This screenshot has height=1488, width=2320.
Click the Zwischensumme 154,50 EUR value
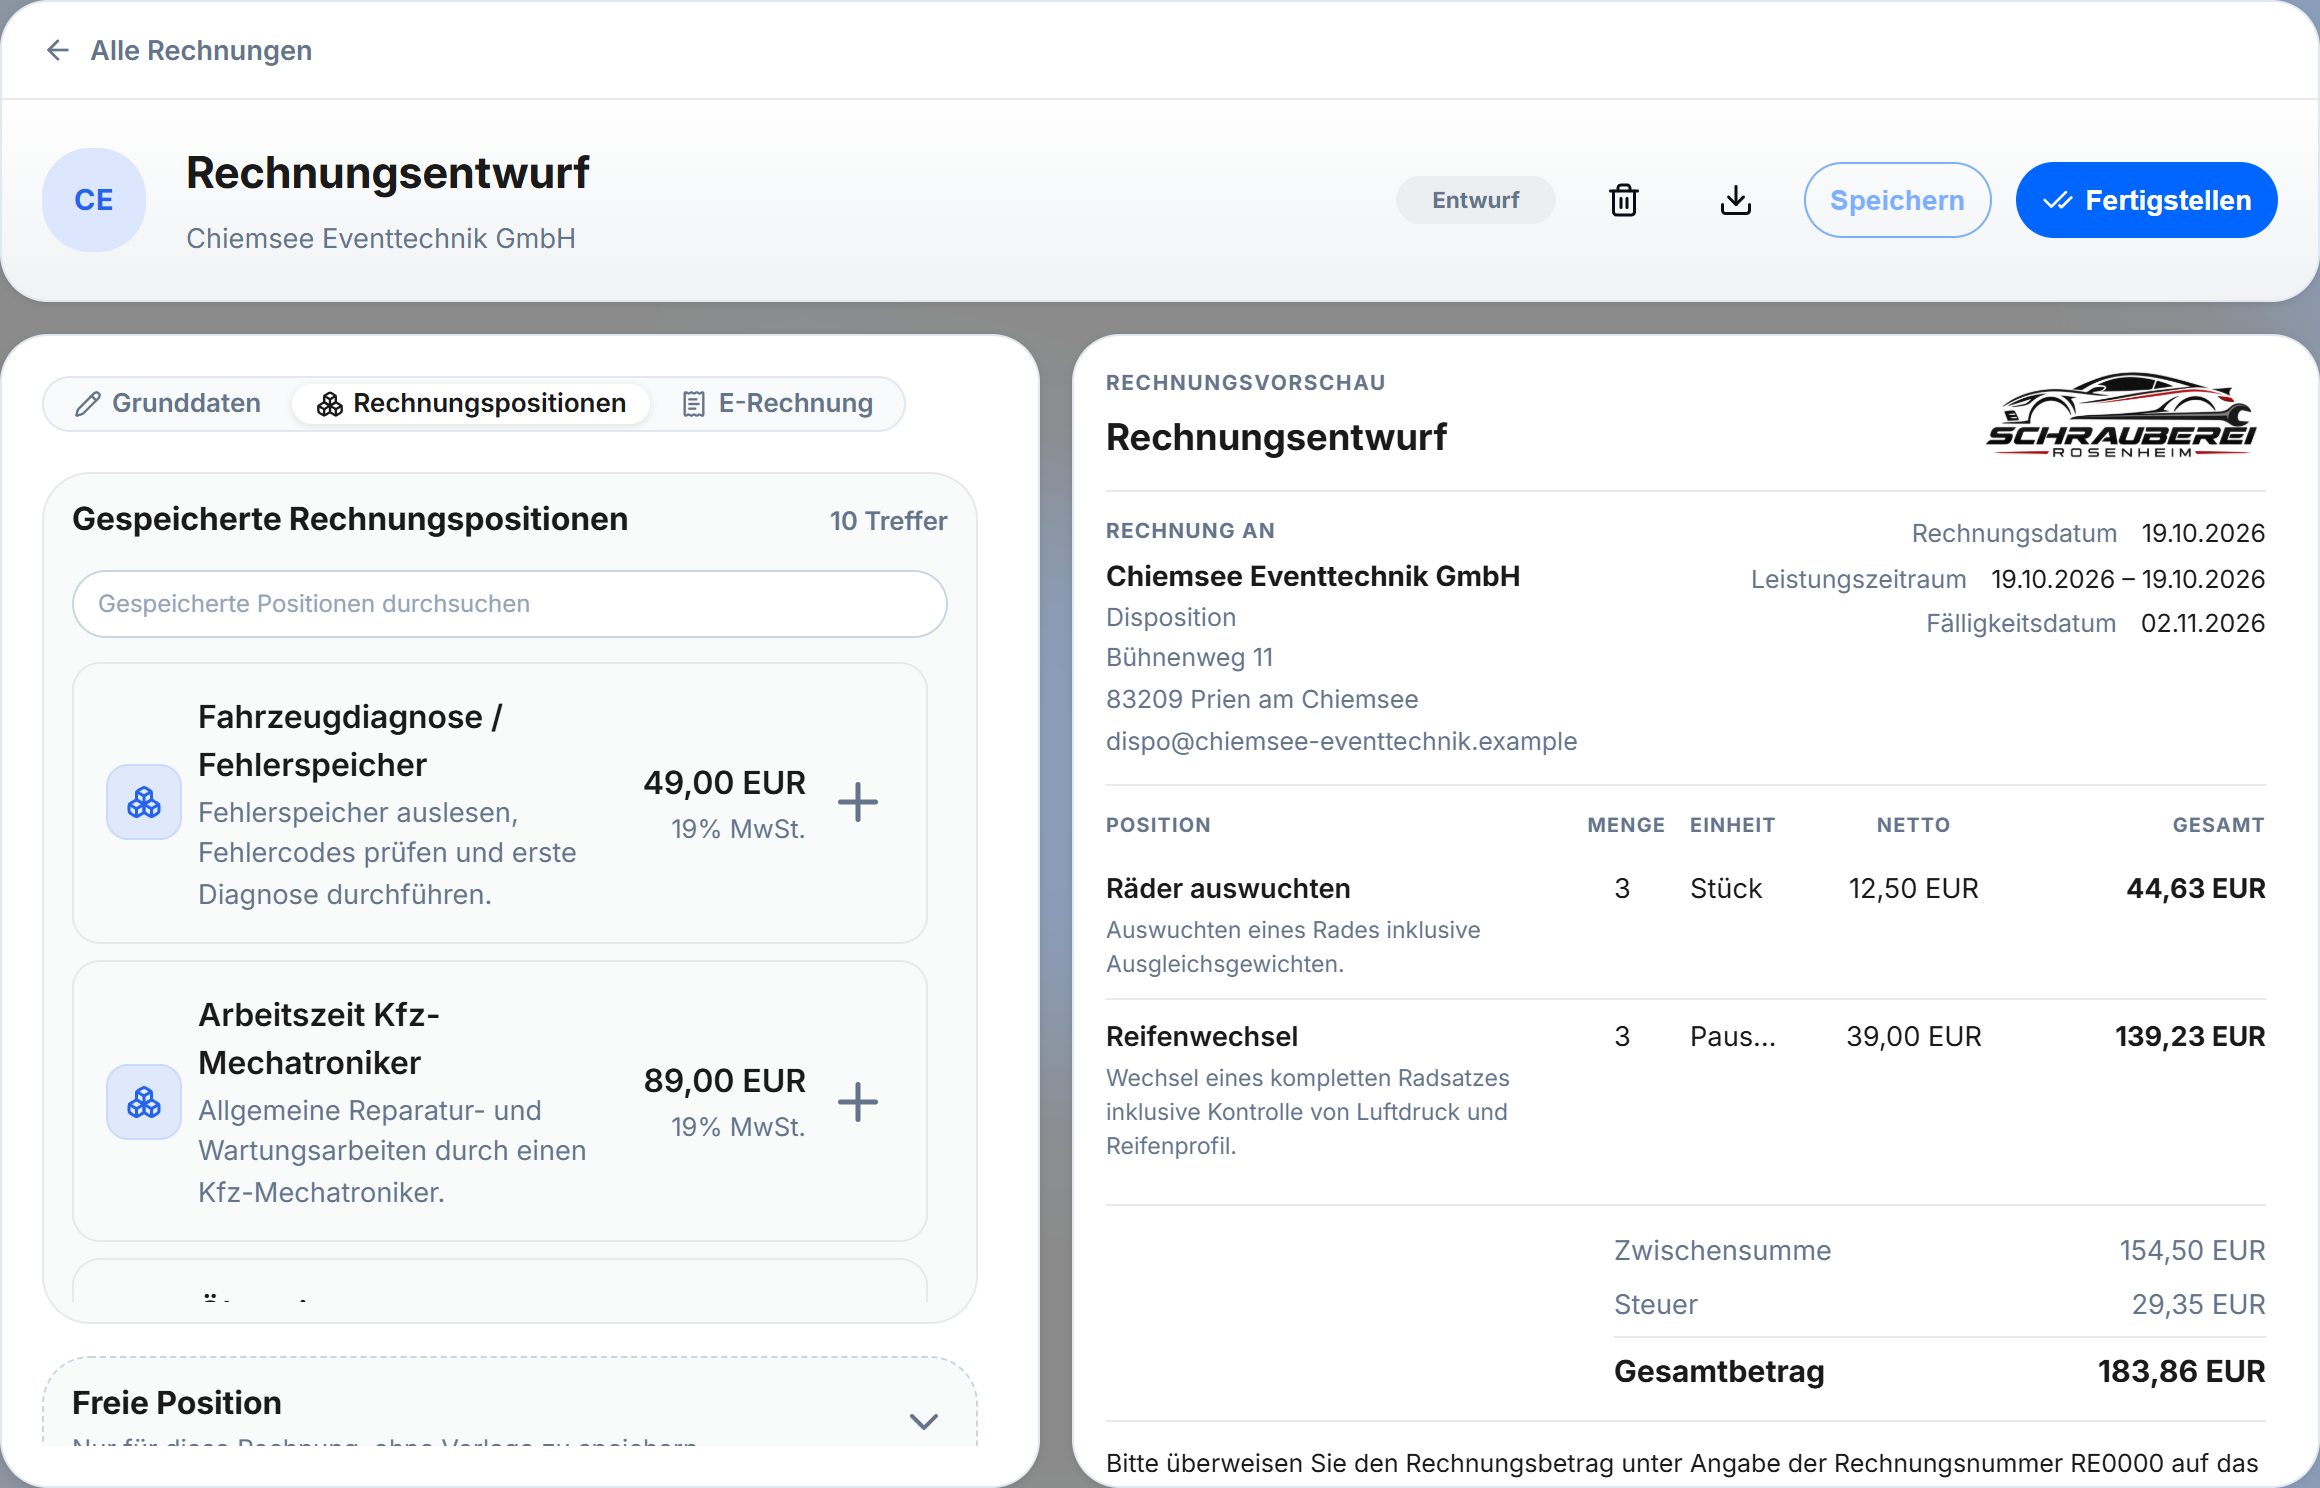2192,1251
